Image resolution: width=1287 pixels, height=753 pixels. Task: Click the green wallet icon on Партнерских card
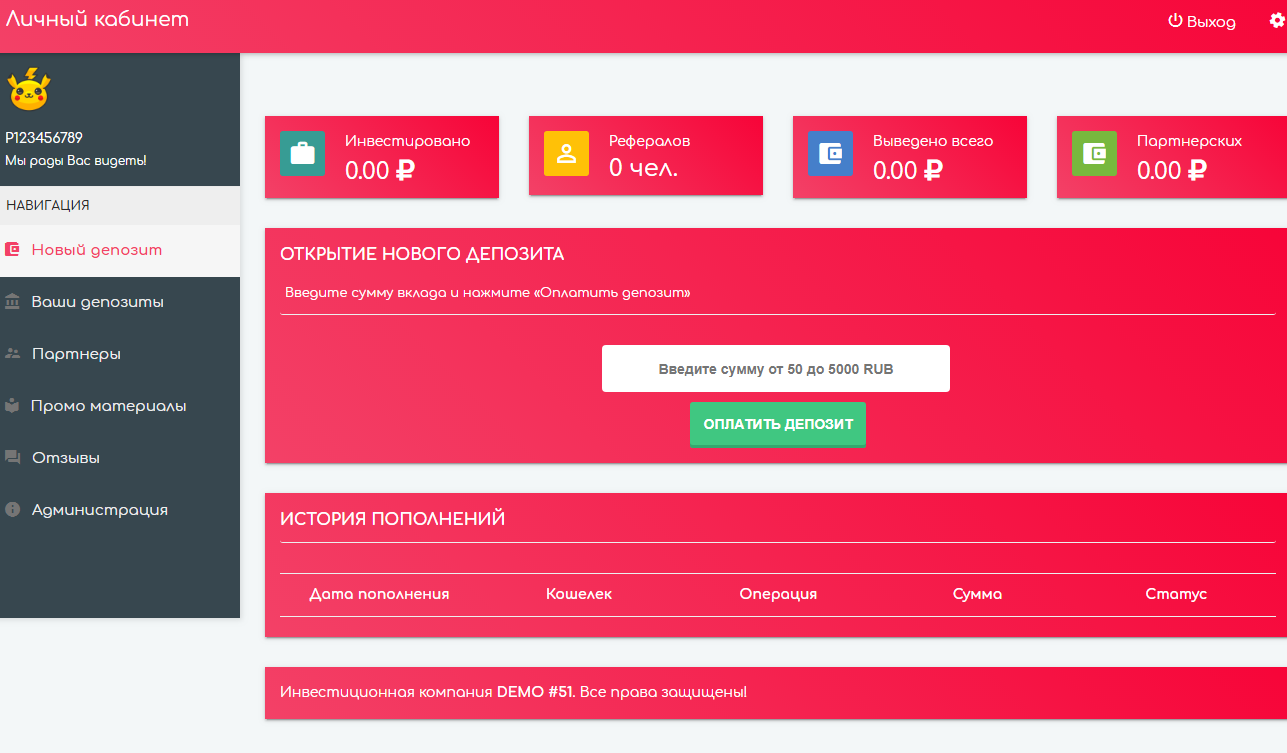[x=1094, y=154]
